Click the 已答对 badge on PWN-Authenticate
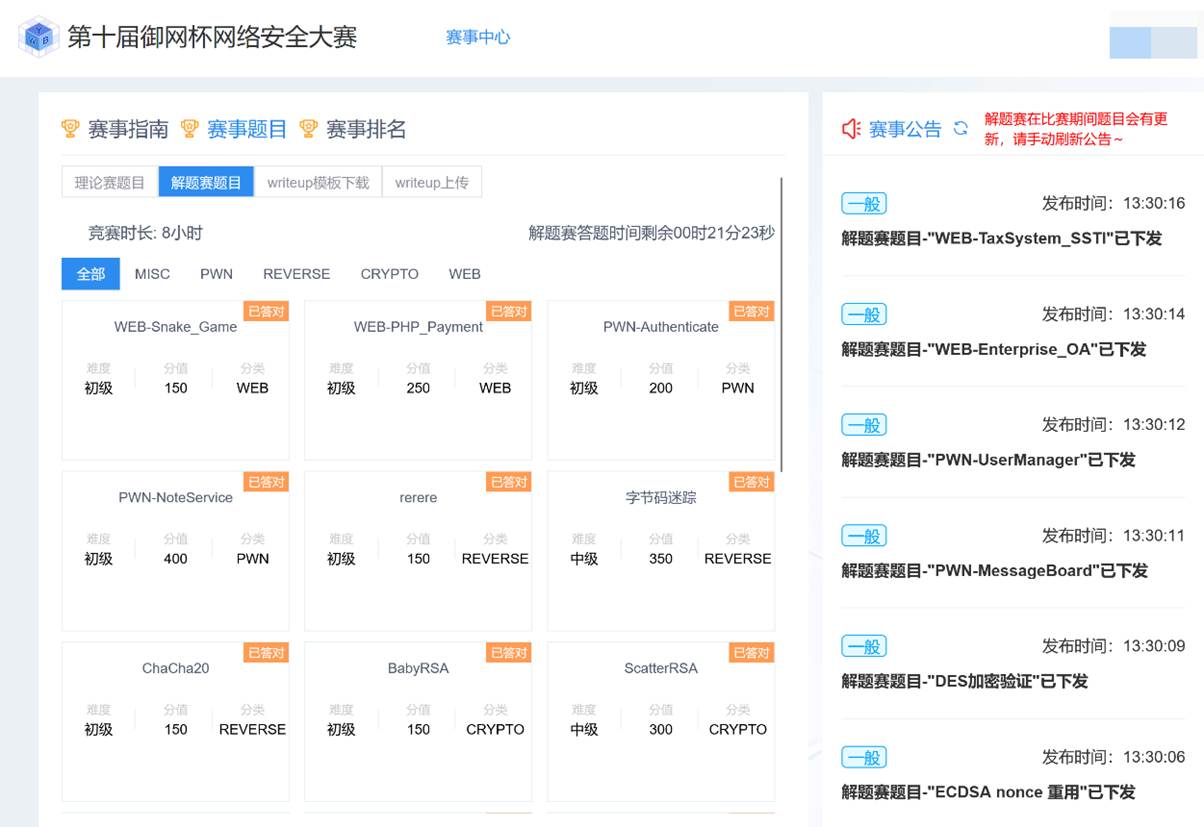Viewport: 1204px width, 827px height. tap(751, 311)
